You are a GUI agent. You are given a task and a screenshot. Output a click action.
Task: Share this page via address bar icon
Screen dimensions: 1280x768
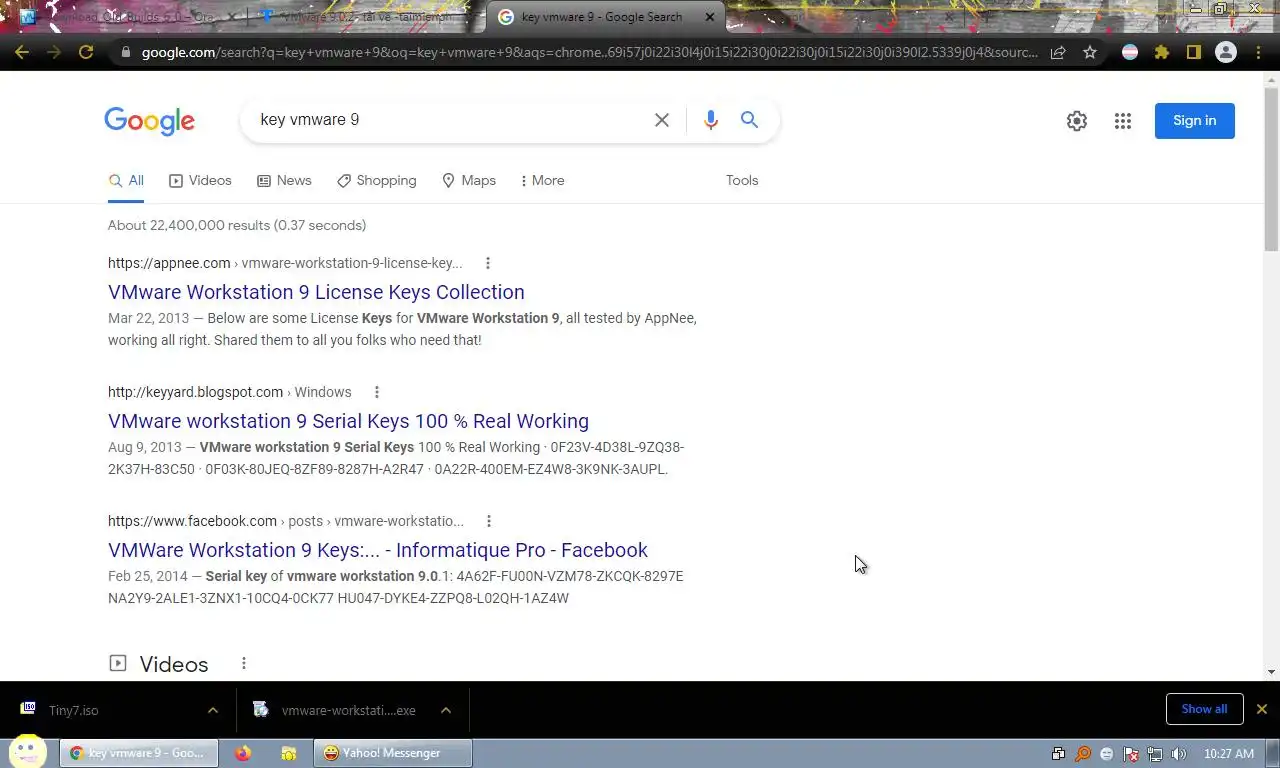coord(1058,52)
